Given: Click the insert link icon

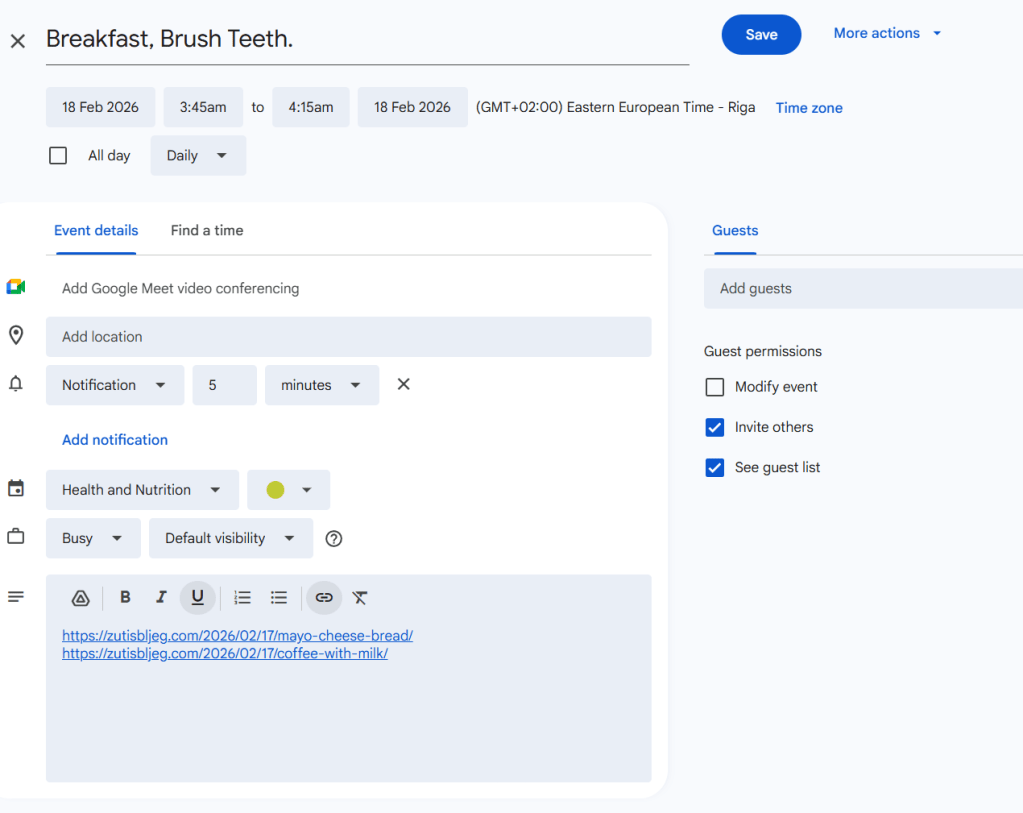Looking at the screenshot, I should click(324, 597).
